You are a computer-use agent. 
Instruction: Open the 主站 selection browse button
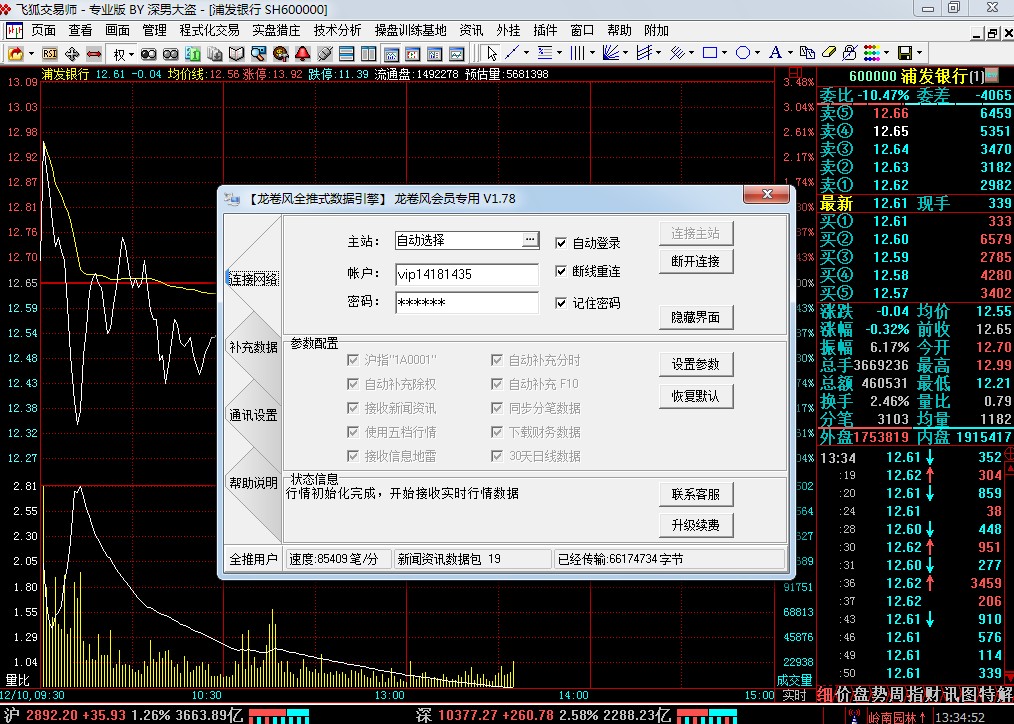(x=530, y=240)
